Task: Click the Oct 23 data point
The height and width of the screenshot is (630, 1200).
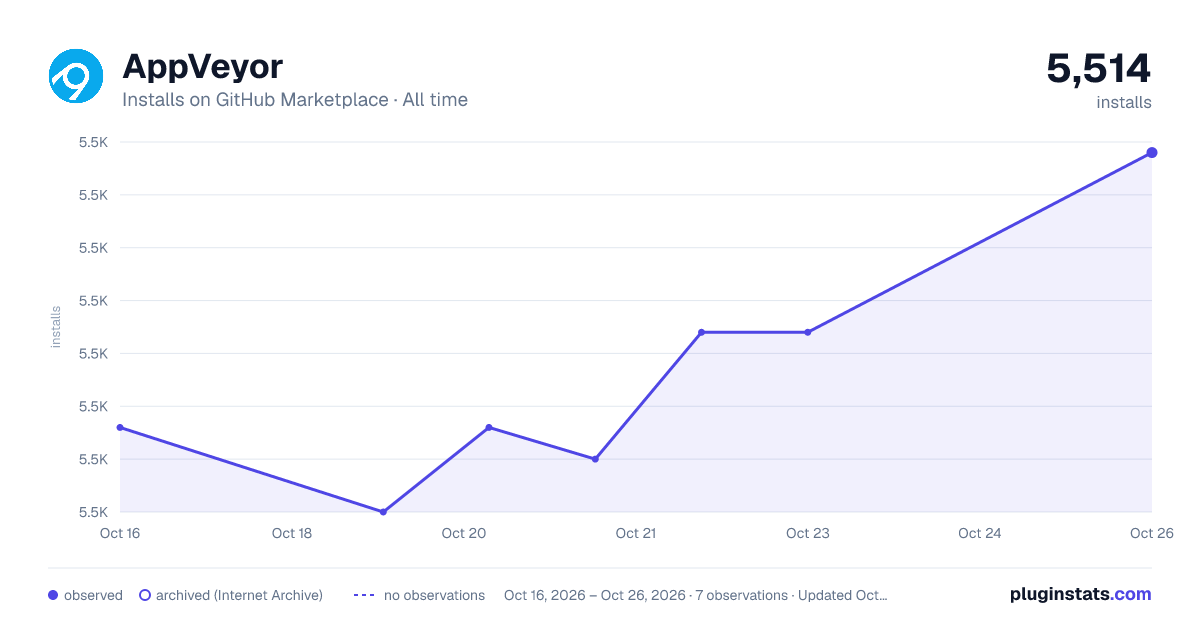Action: point(807,332)
